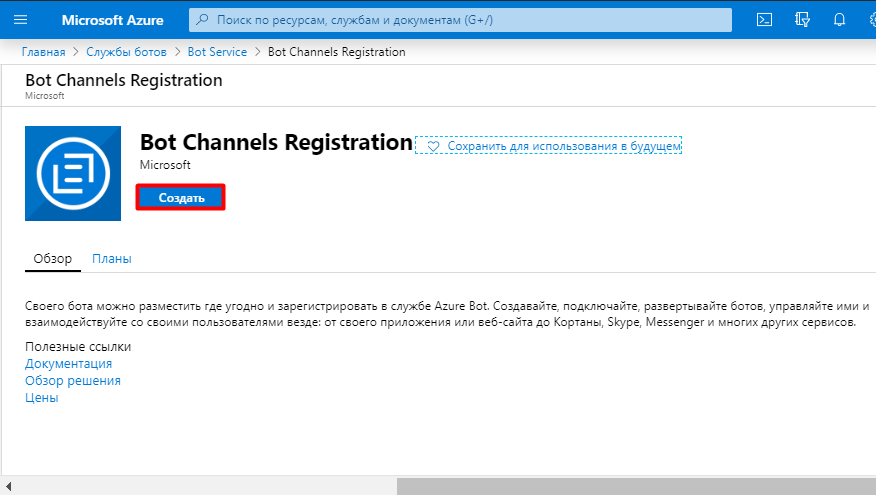876x495 pixels.
Task: Click the Microsoft Azure home title
Action: (112, 20)
